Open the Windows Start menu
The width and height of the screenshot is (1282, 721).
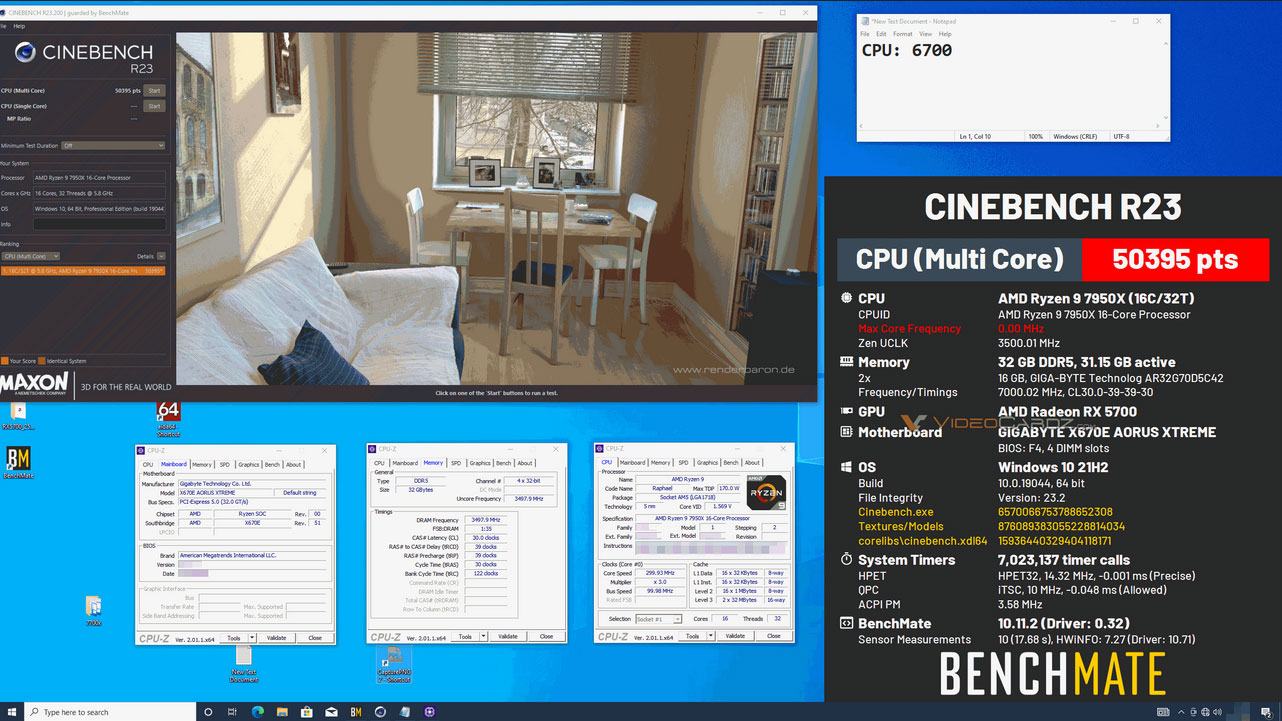[11, 712]
